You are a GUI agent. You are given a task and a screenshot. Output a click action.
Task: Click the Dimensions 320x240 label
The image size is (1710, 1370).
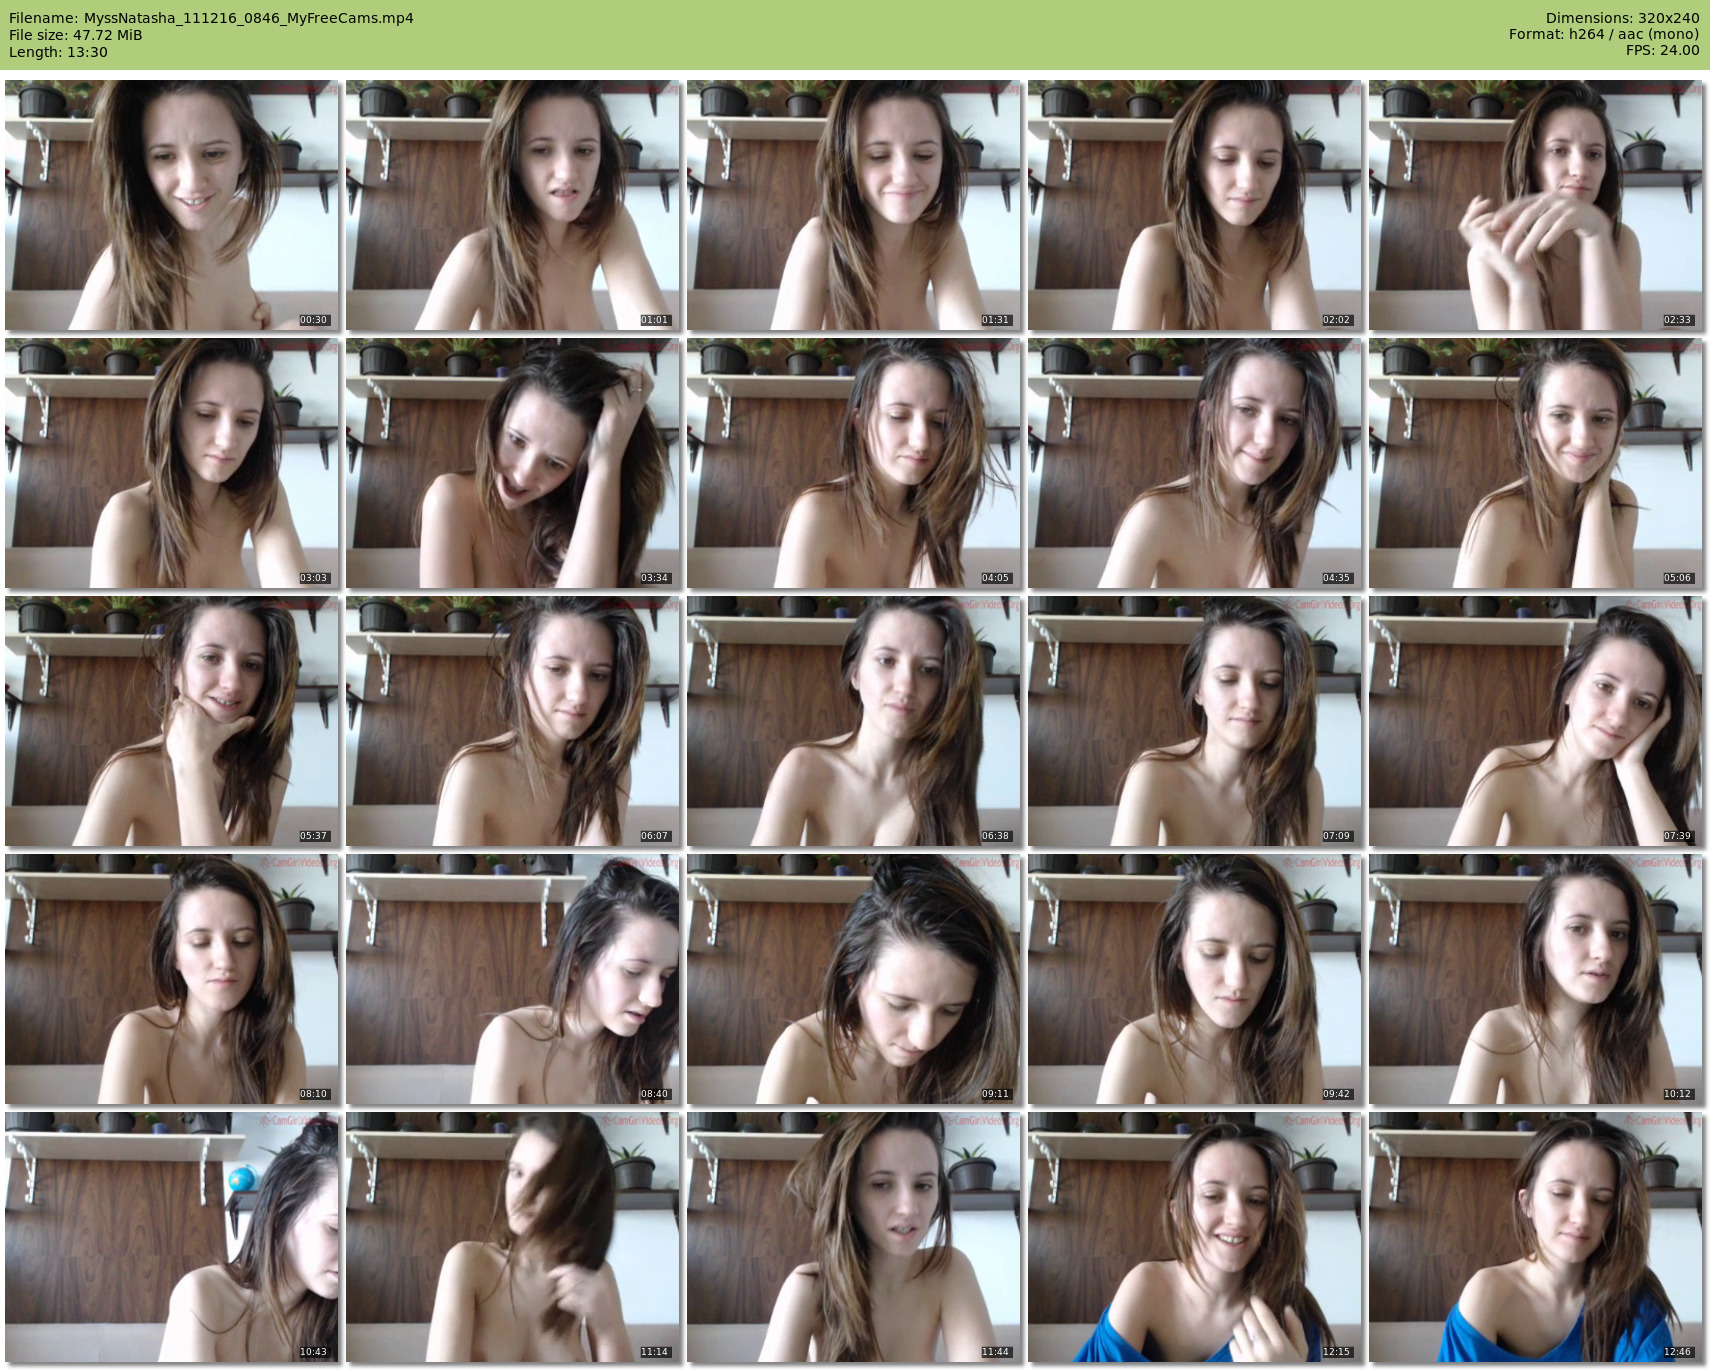(x=1622, y=18)
